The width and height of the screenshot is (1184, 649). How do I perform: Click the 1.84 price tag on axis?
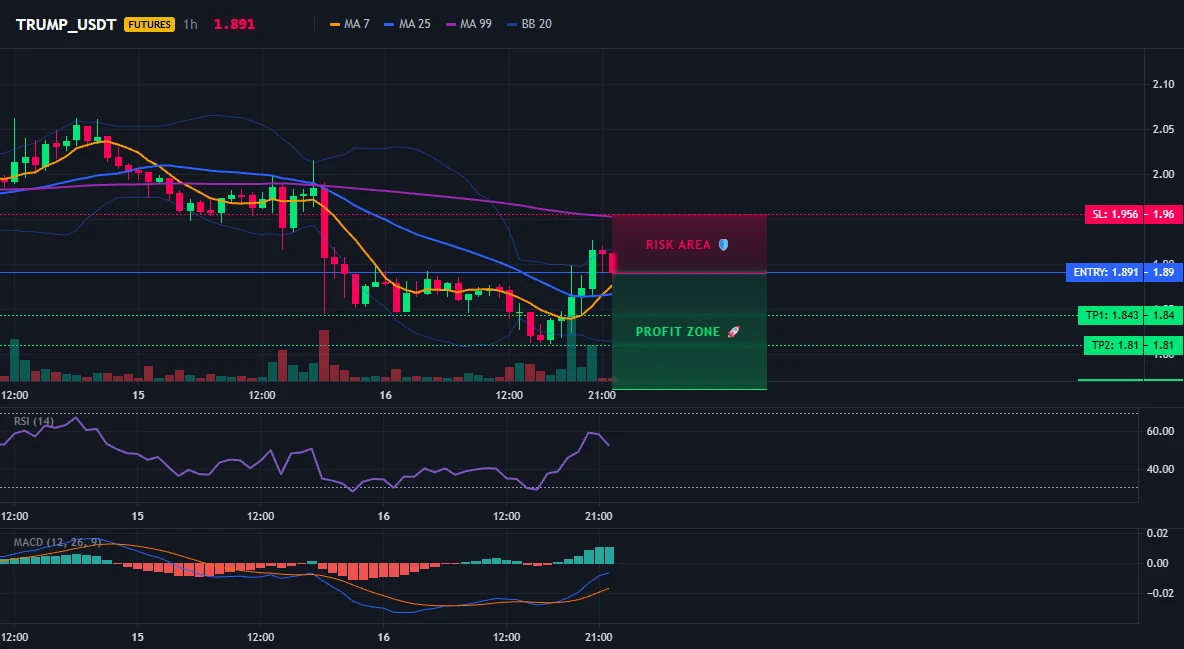pyautogui.click(x=1163, y=315)
